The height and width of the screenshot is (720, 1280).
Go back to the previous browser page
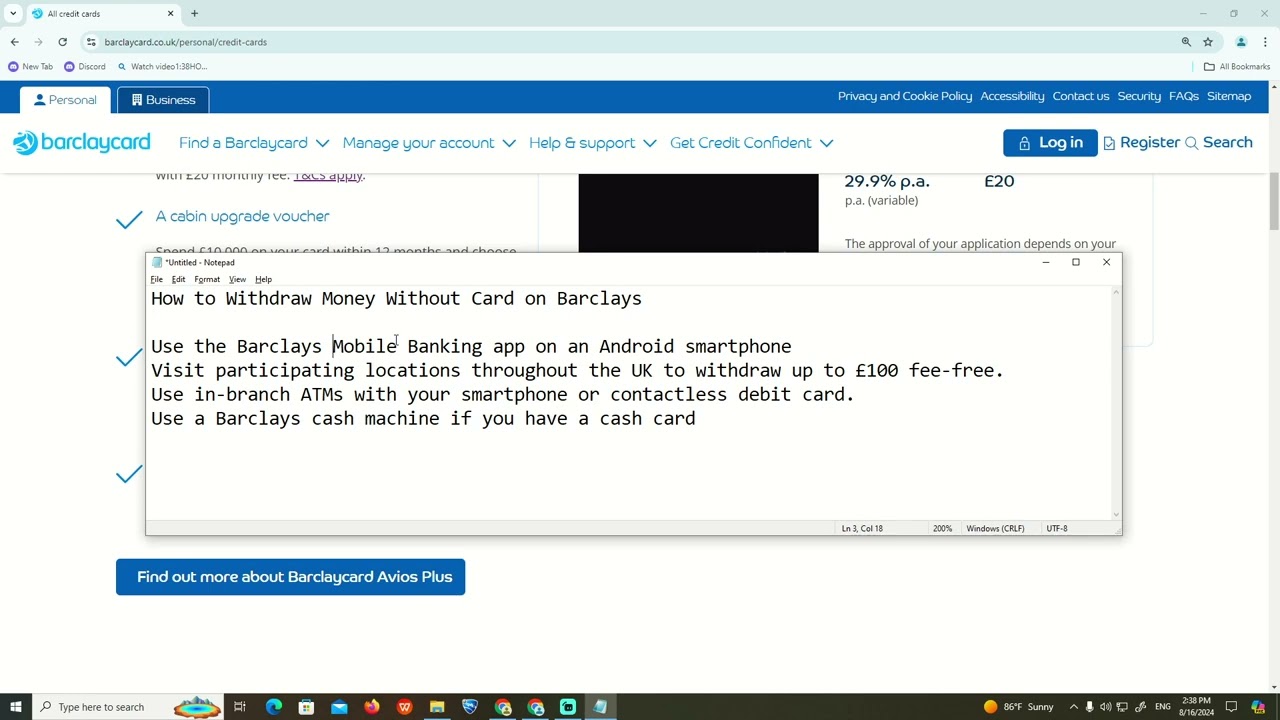(x=14, y=42)
